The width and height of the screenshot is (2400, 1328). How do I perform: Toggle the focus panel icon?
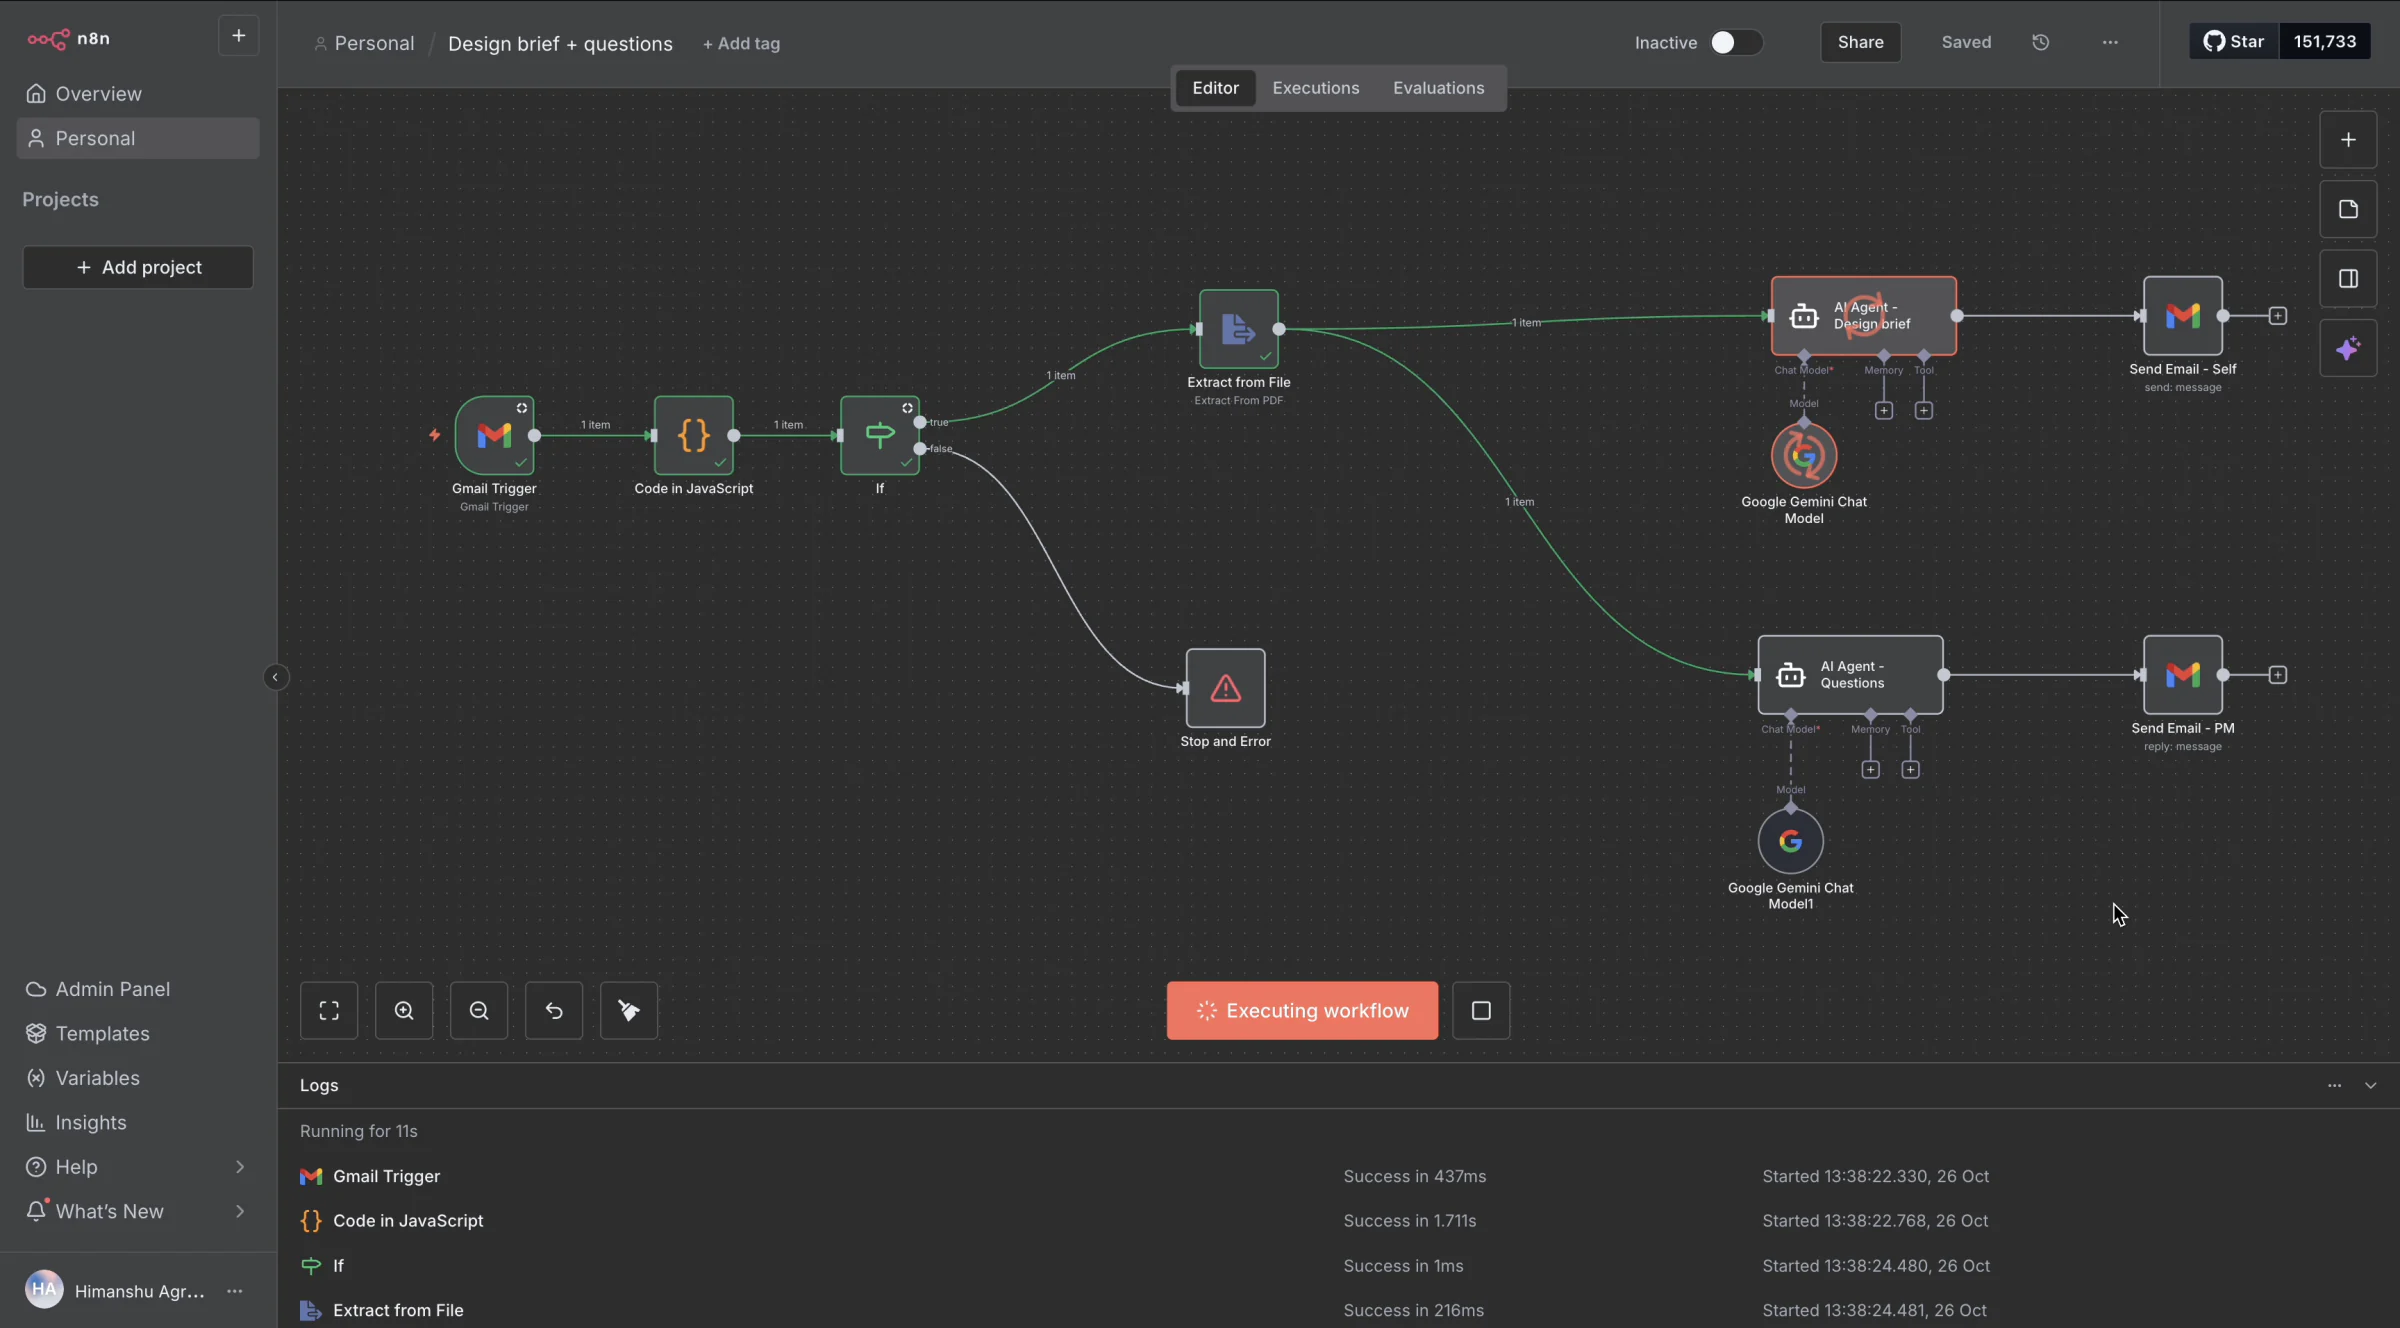[2348, 279]
